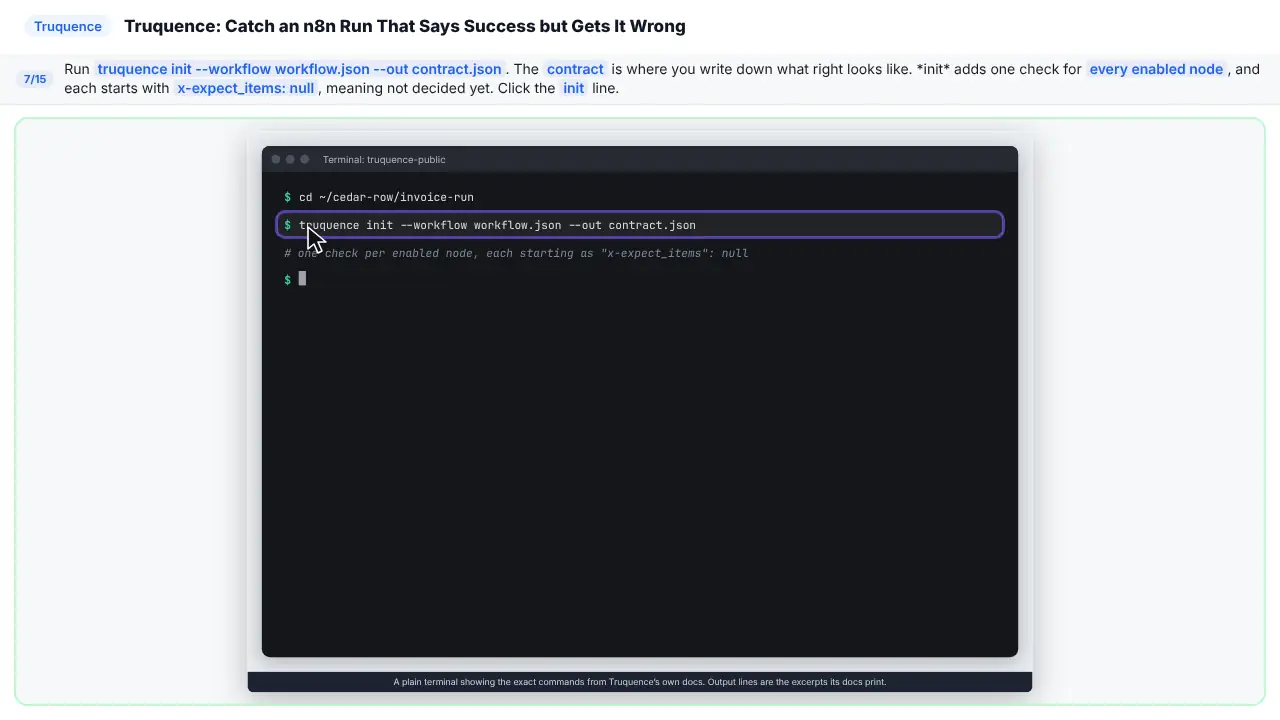Click the 'x-expect_items: null' highlighted code
Screen dimensions: 1280x720
click(x=246, y=88)
